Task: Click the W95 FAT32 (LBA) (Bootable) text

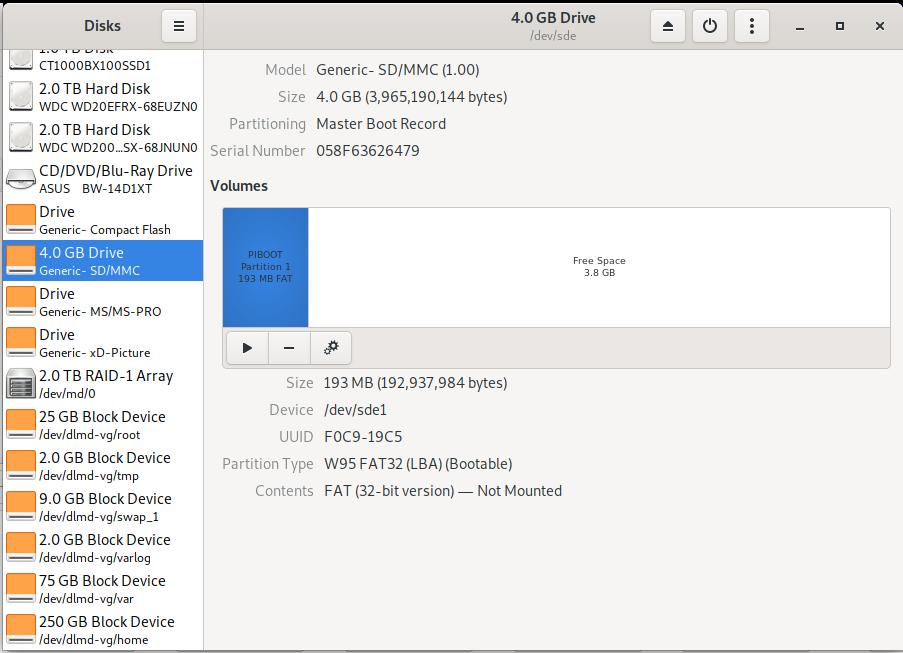Action: click(x=418, y=464)
